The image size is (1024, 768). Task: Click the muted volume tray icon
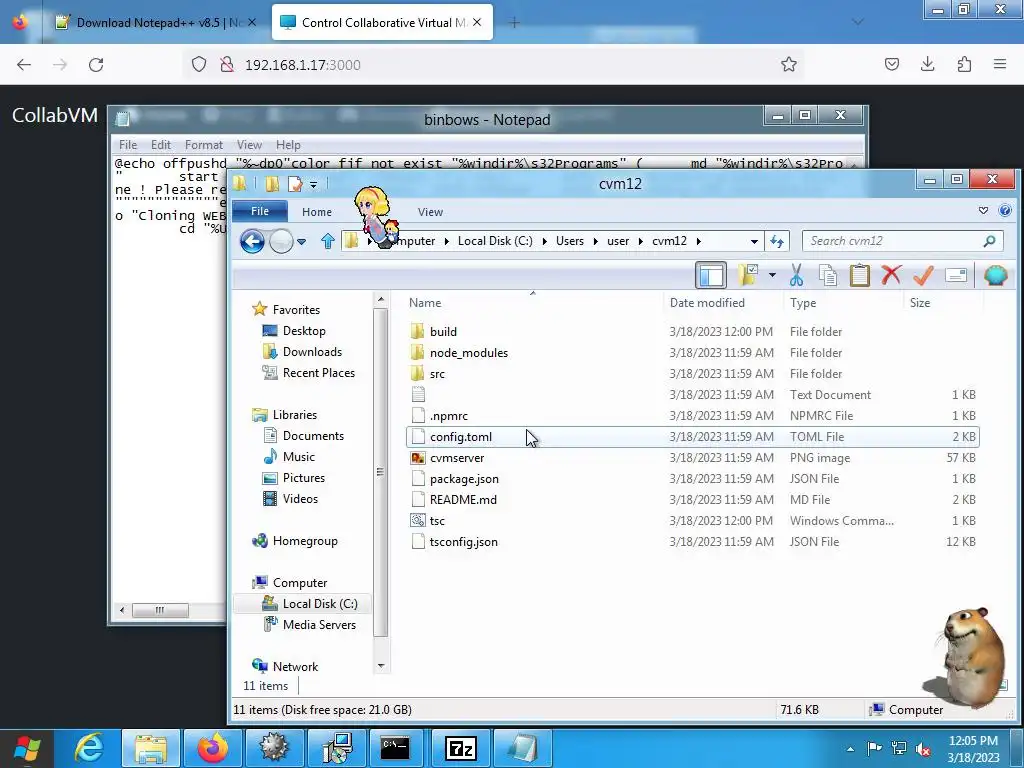tap(923, 748)
